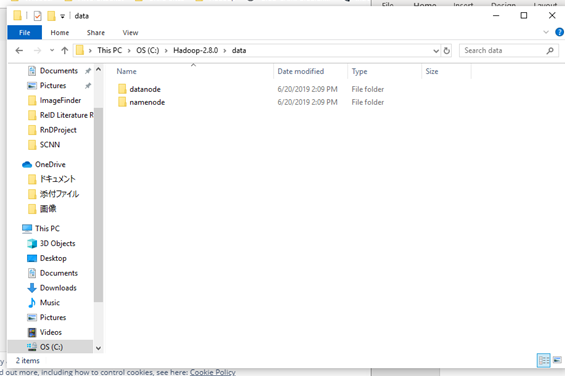
Task: Expand chevron after This PC breadcrumb
Action: (x=129, y=50)
